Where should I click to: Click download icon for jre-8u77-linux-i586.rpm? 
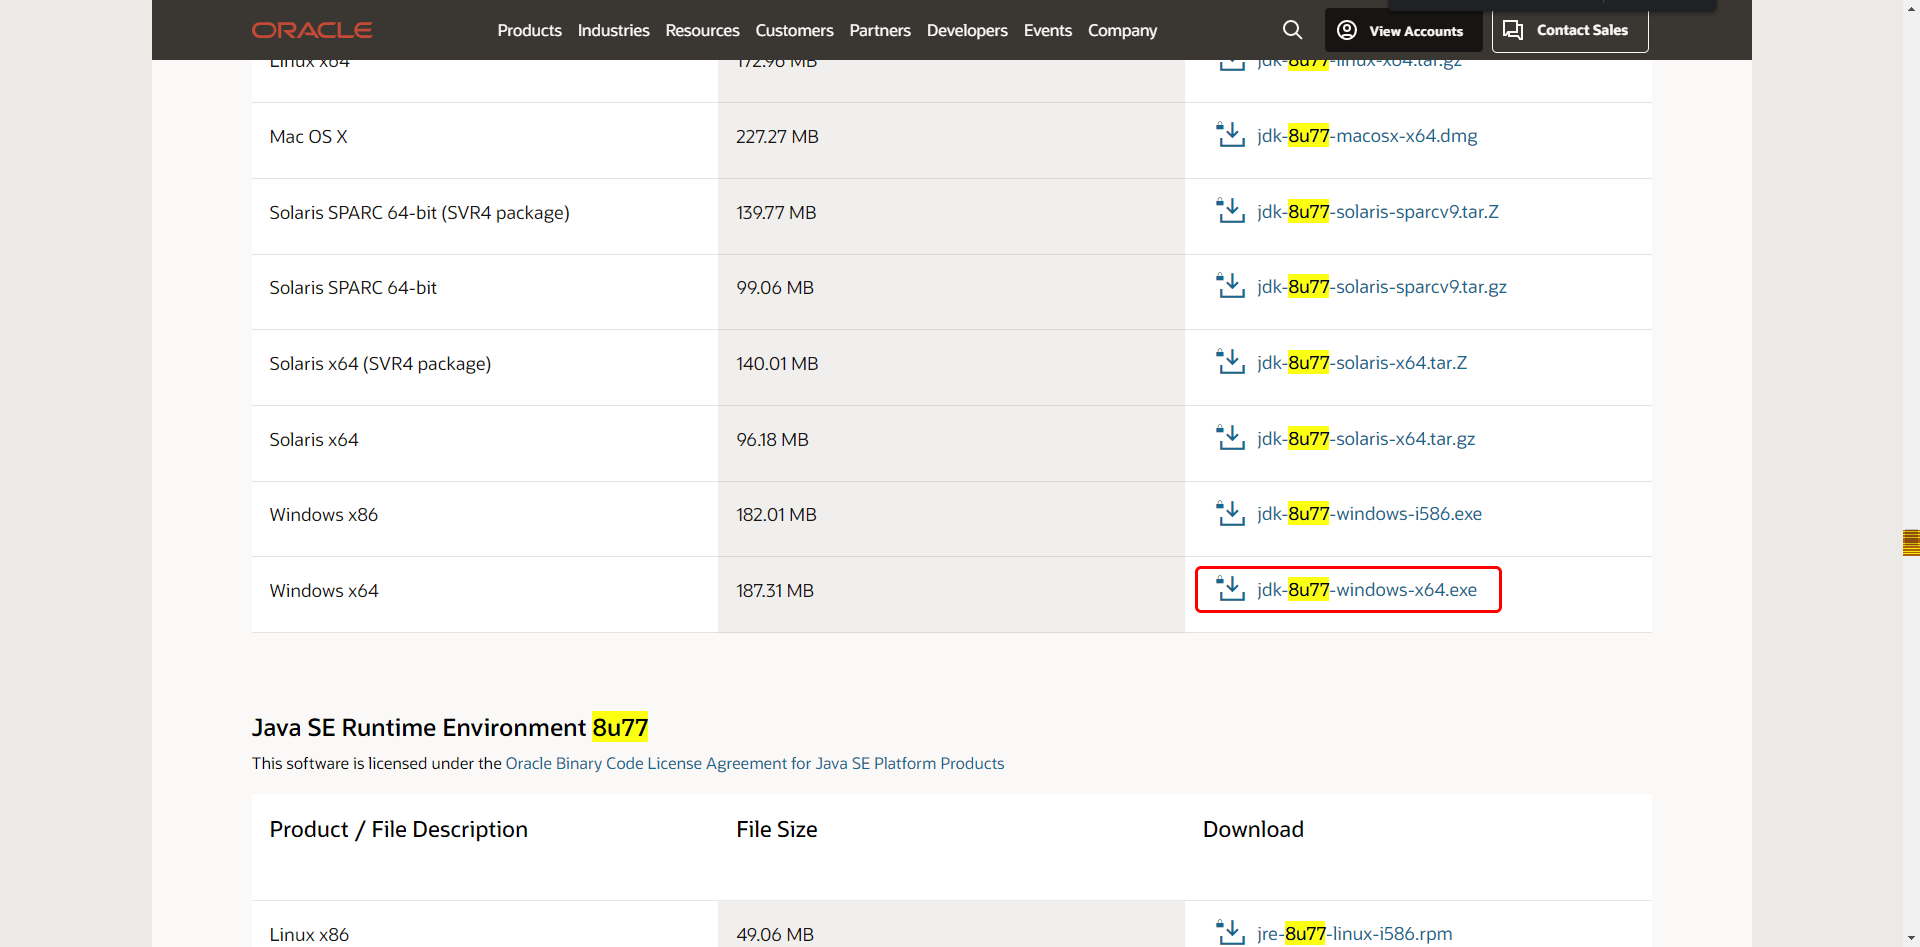(1230, 933)
